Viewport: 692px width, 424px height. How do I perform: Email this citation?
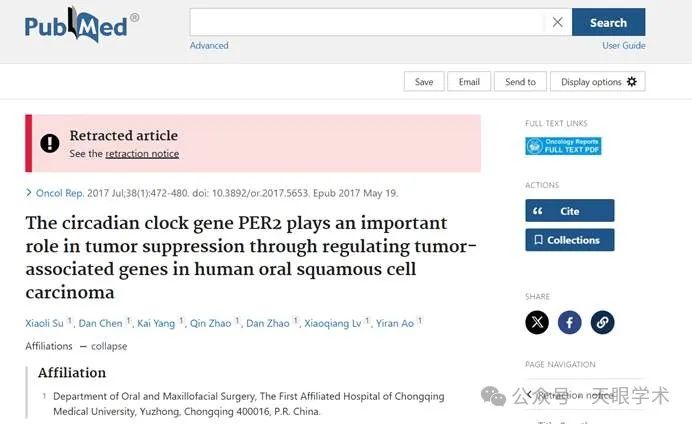469,82
